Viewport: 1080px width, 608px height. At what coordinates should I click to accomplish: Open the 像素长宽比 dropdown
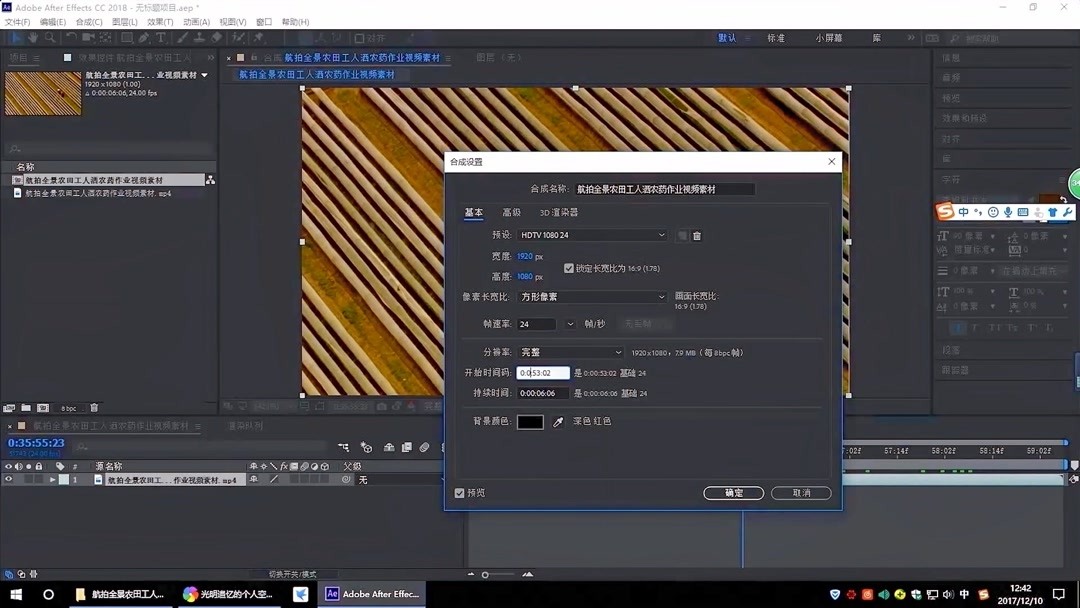click(x=590, y=296)
